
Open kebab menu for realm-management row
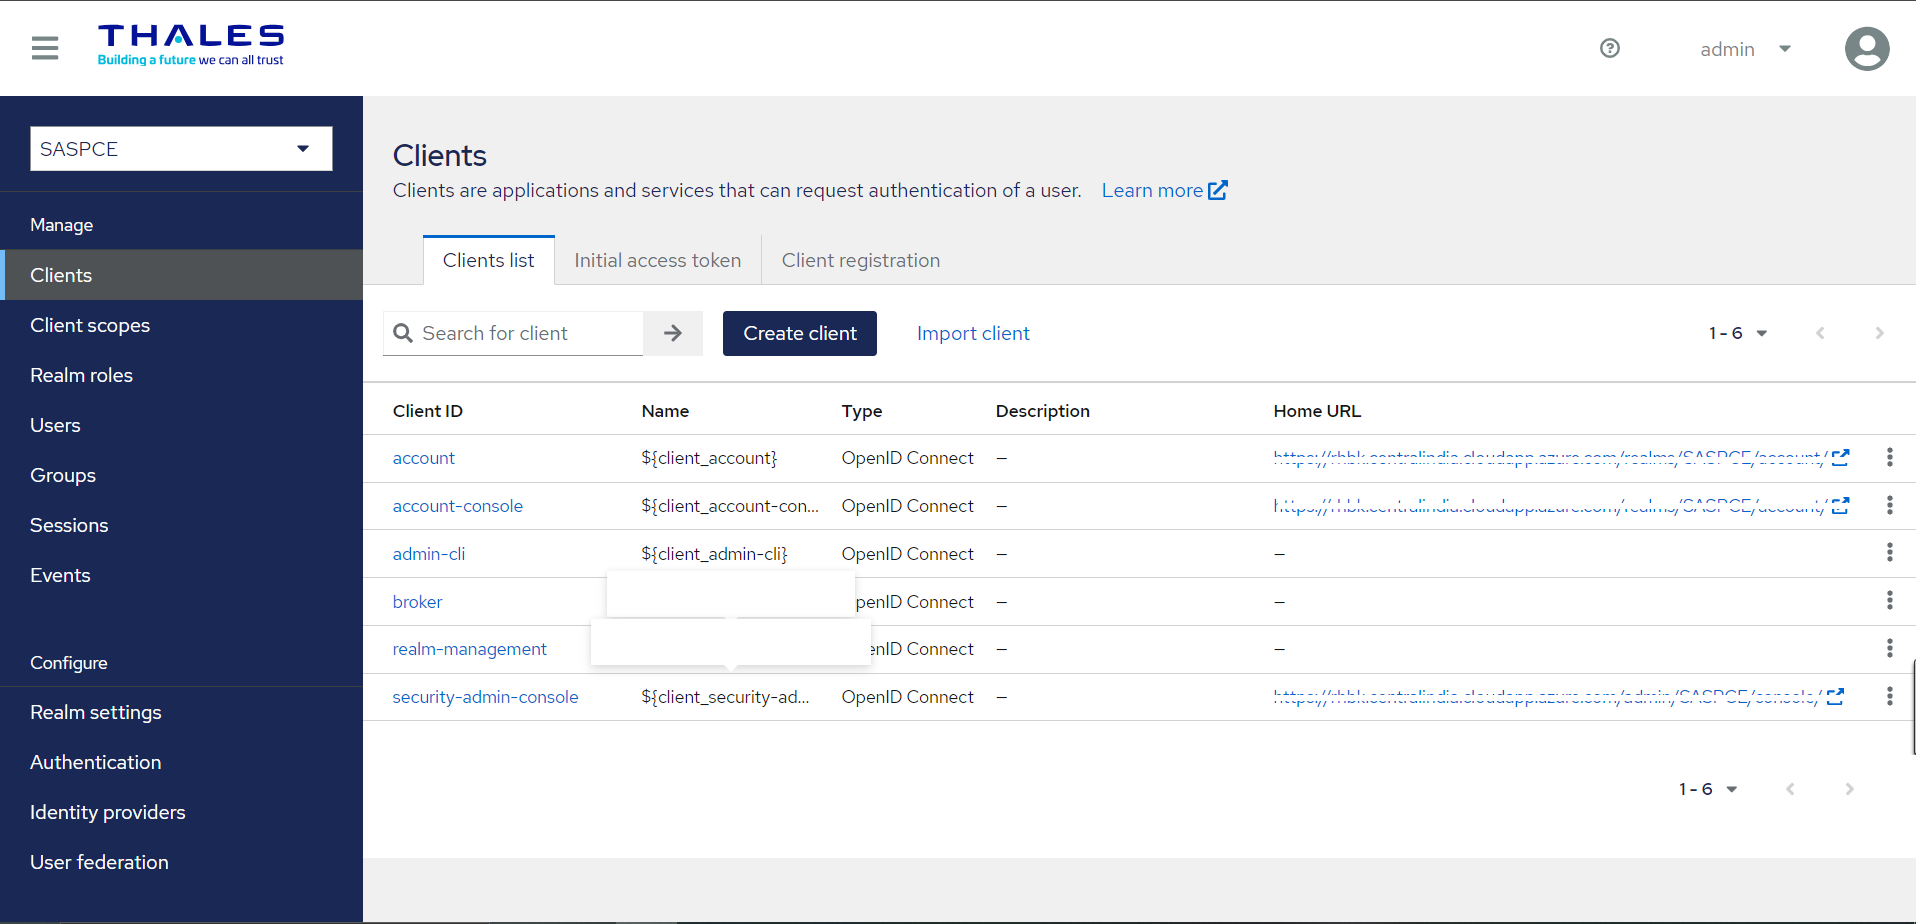(1889, 649)
